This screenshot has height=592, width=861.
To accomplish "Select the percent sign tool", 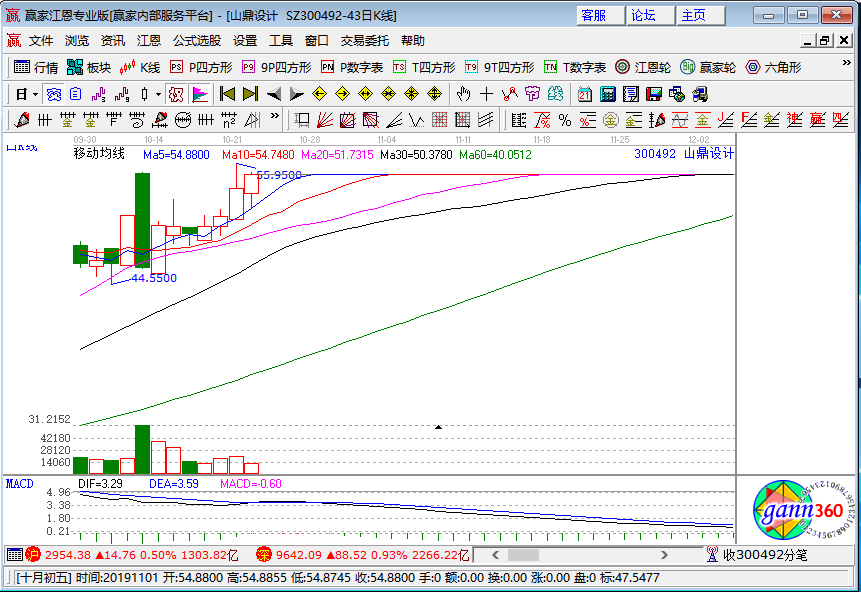I will [564, 120].
